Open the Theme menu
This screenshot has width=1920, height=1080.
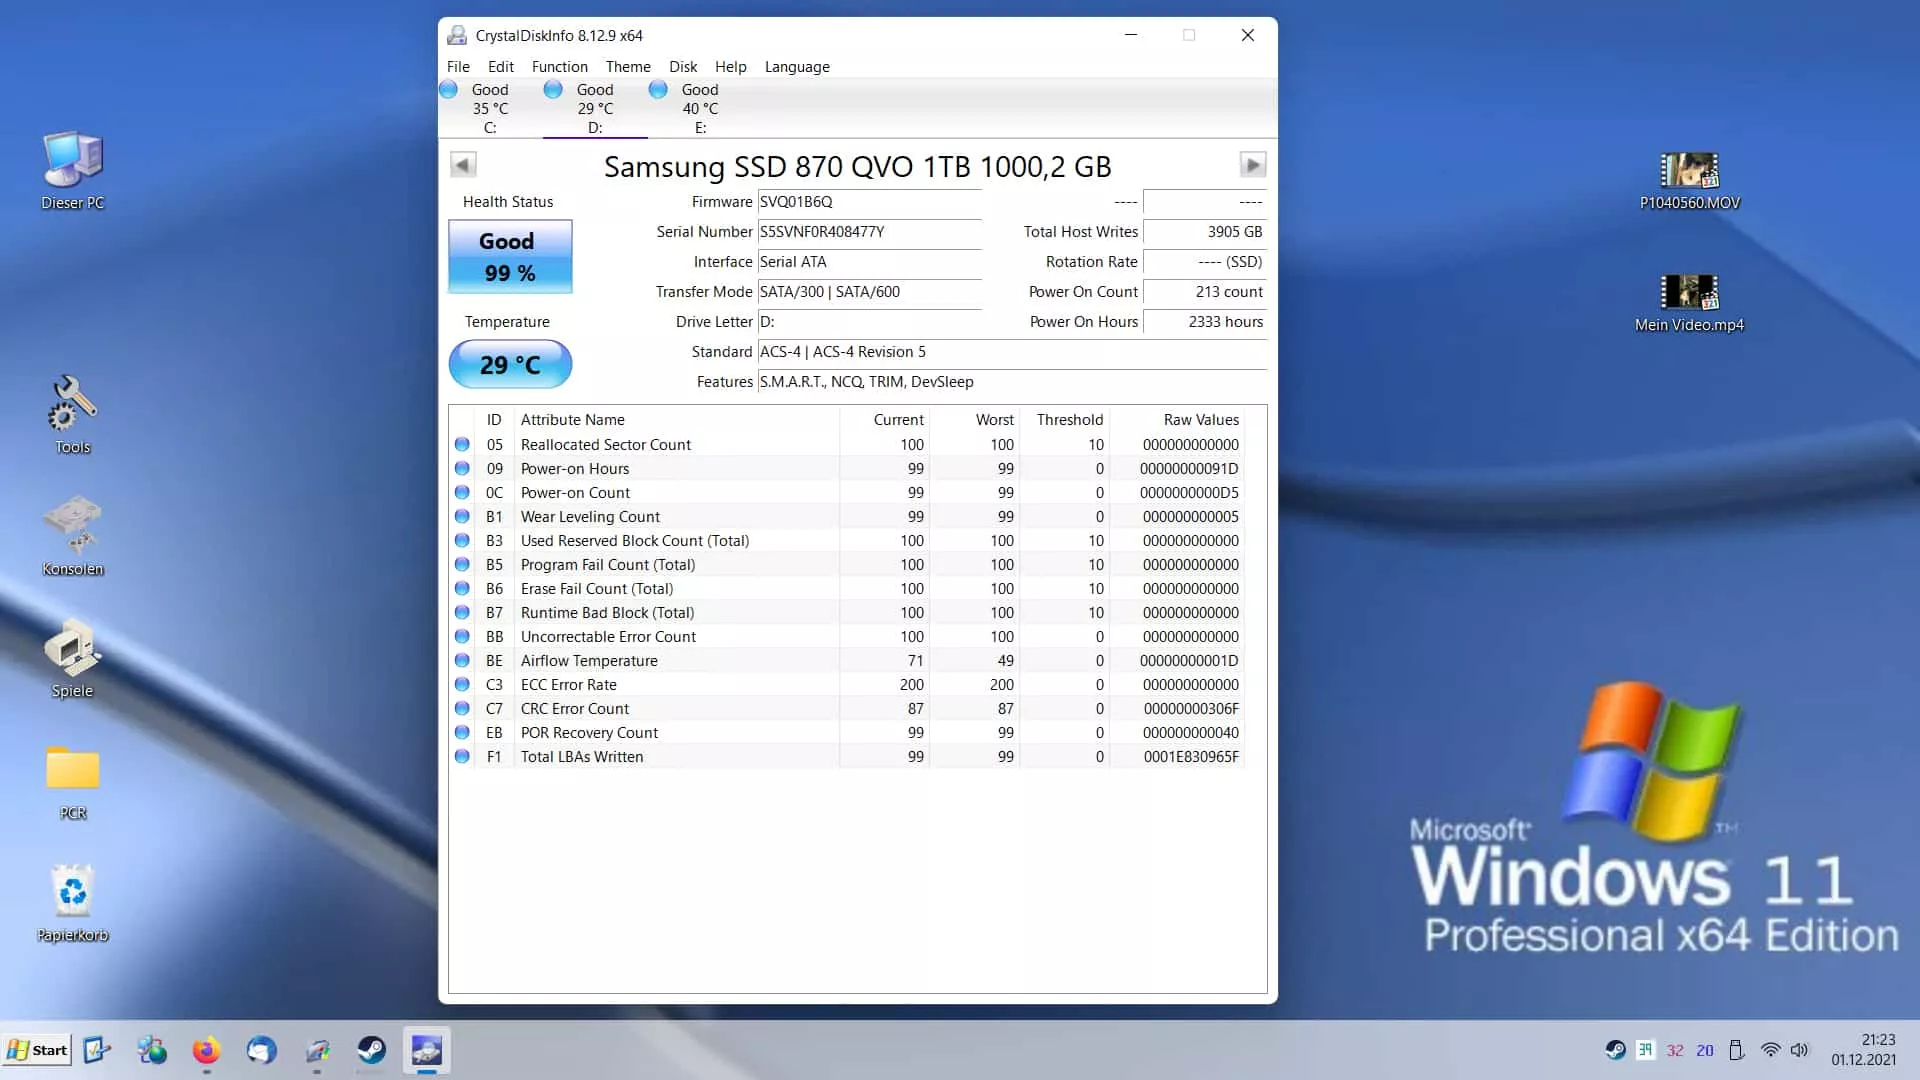coord(628,67)
